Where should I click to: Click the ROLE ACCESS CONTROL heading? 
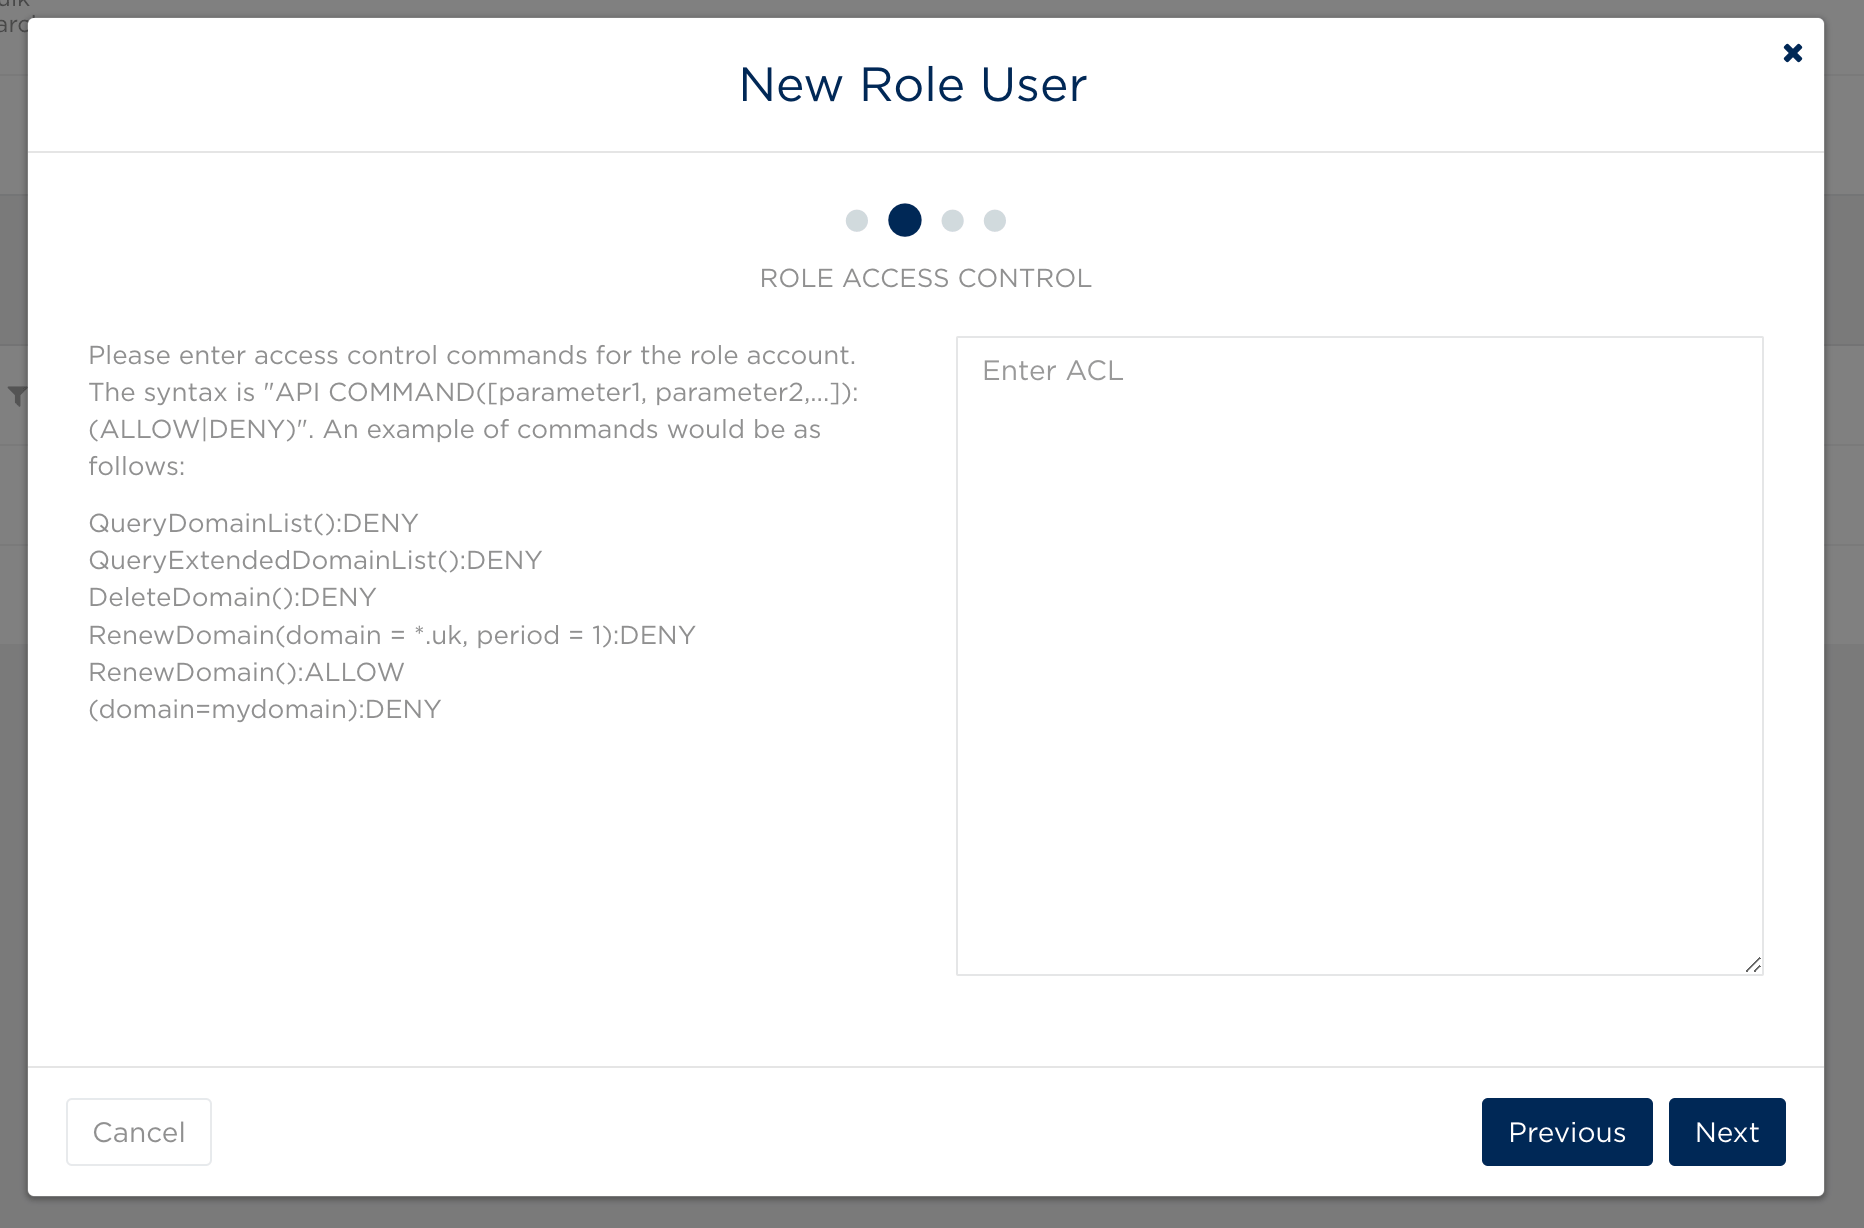(925, 278)
